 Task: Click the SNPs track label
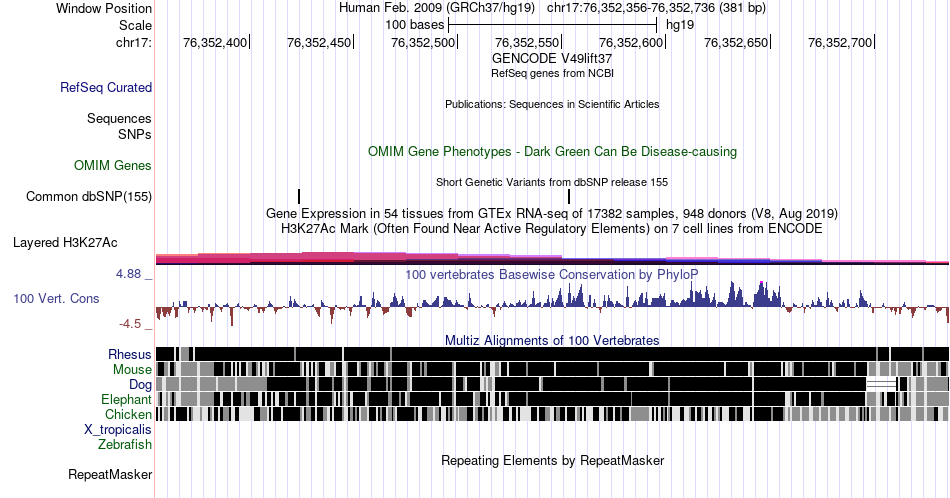tap(135, 134)
